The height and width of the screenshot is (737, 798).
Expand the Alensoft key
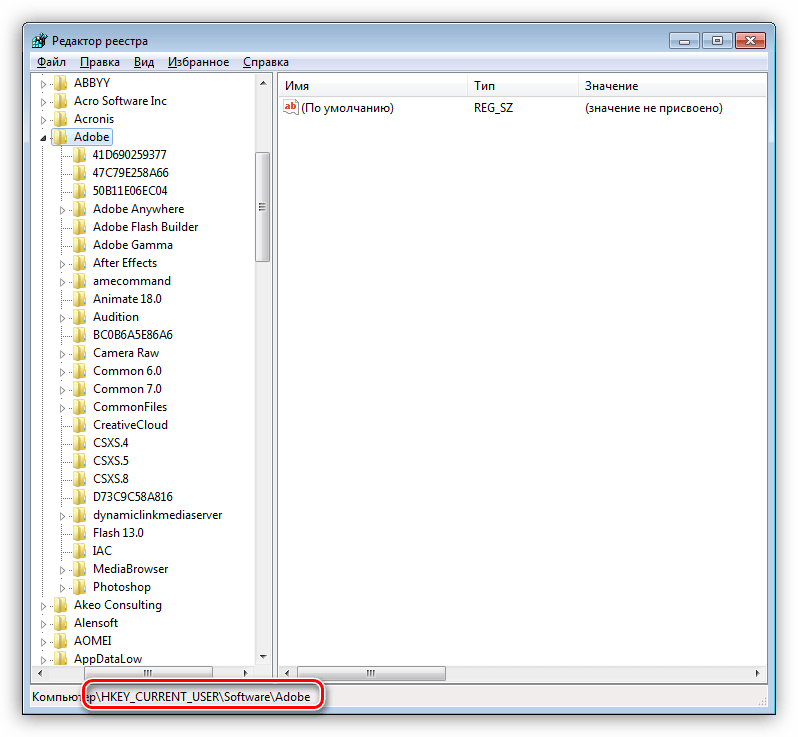[x=43, y=624]
